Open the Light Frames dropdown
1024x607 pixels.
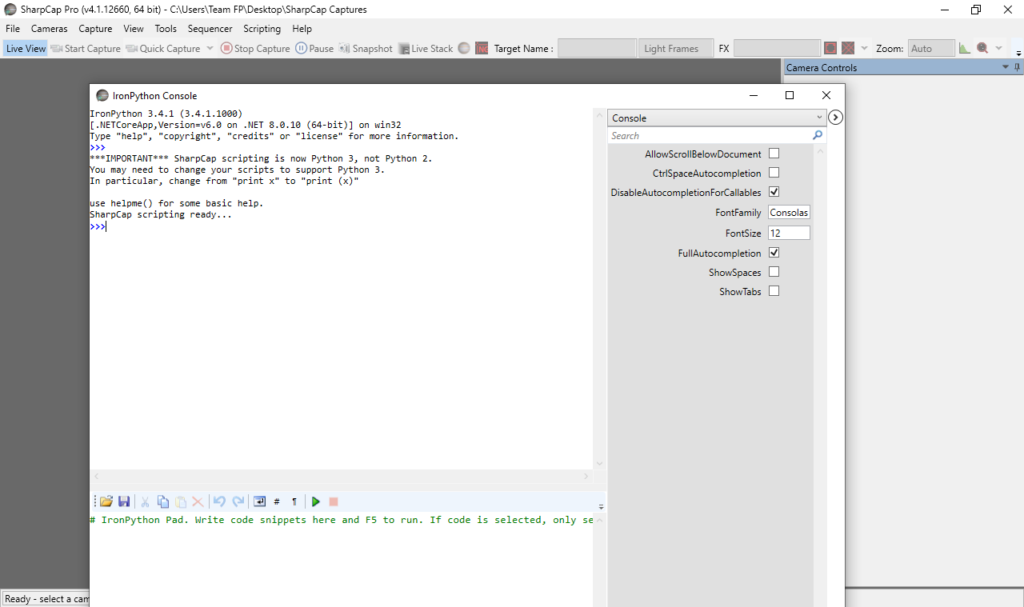click(675, 48)
